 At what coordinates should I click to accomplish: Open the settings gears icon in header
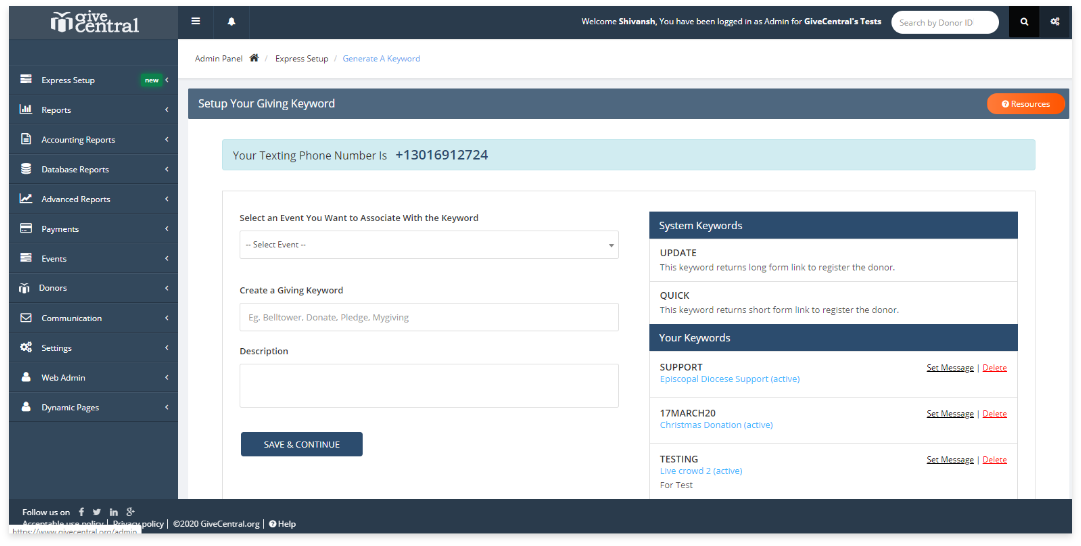click(x=1055, y=22)
